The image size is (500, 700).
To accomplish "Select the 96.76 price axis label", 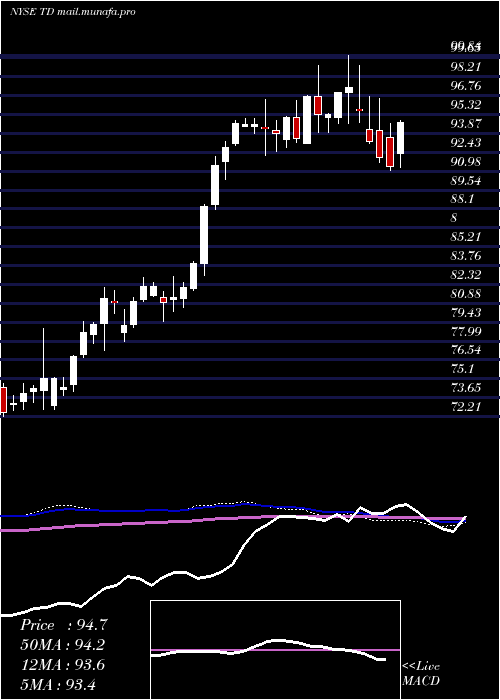I will click(467, 86).
